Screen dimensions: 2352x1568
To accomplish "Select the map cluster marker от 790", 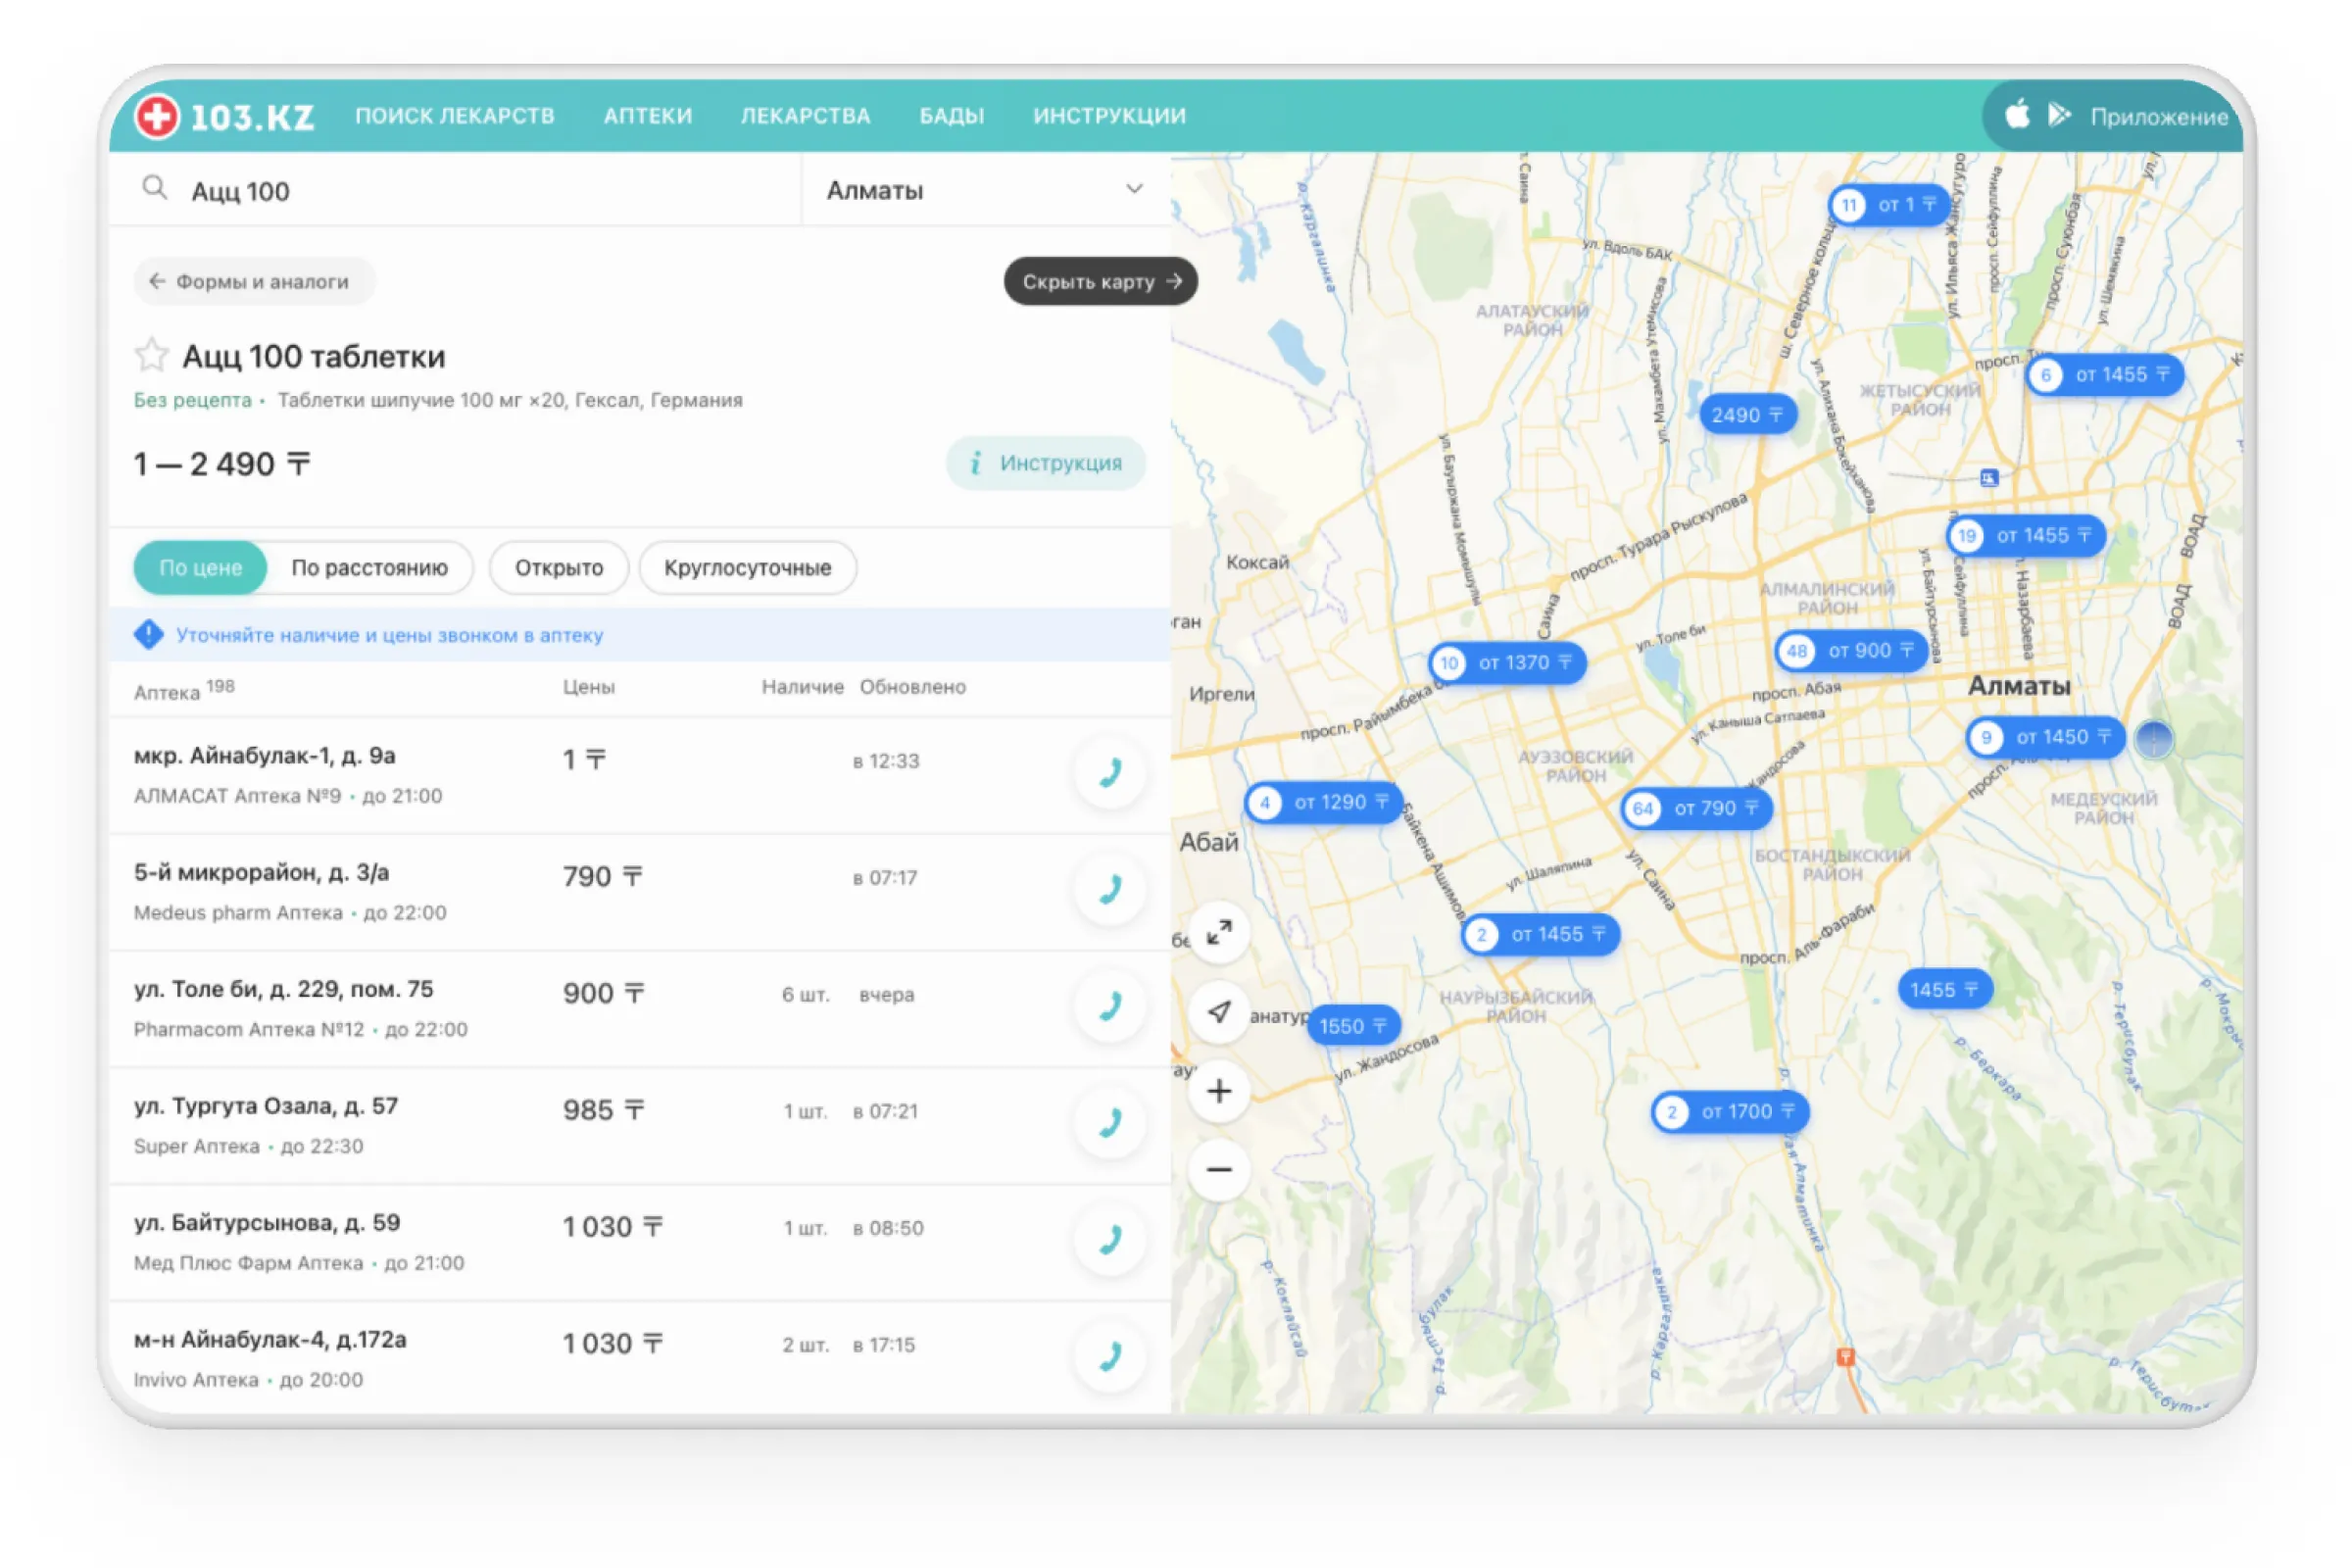I will coord(1697,808).
